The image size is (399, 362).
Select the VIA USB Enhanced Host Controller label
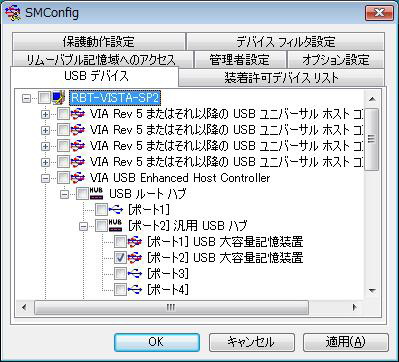click(x=180, y=178)
